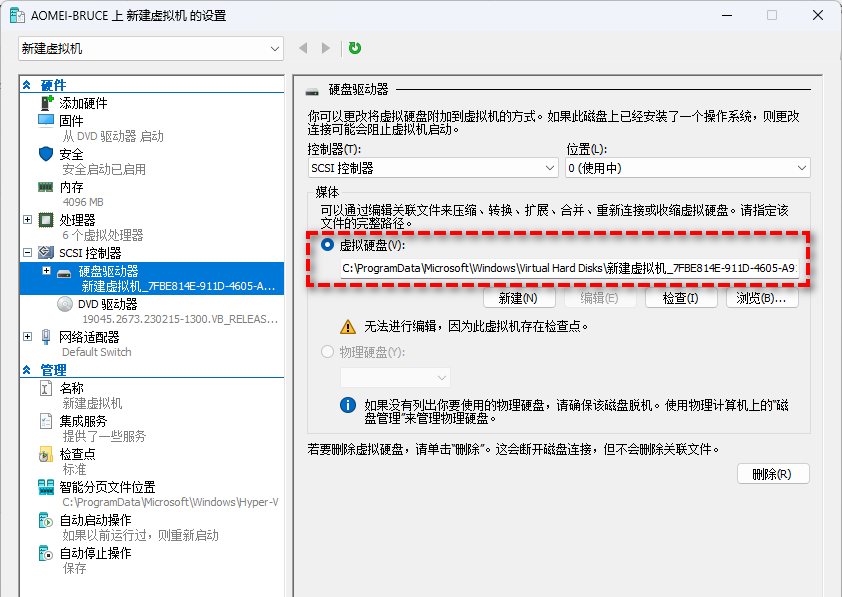Click the blue information icon
Viewport: 842px width, 597px height.
coord(348,405)
